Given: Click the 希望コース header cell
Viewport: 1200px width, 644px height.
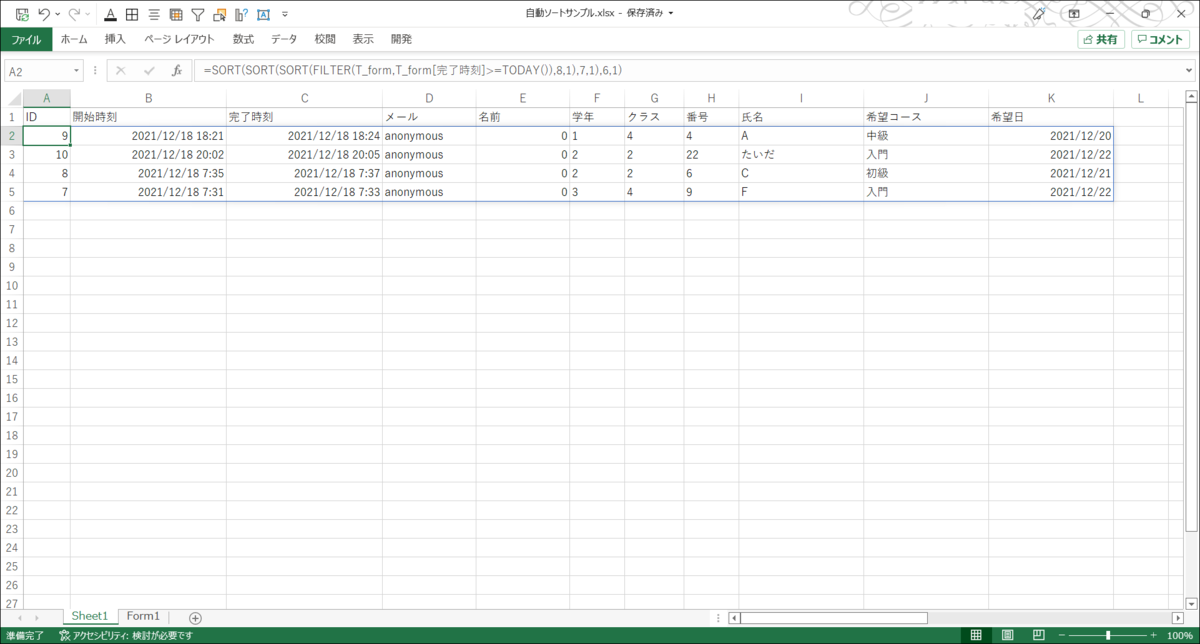Looking at the screenshot, I should tap(926, 117).
